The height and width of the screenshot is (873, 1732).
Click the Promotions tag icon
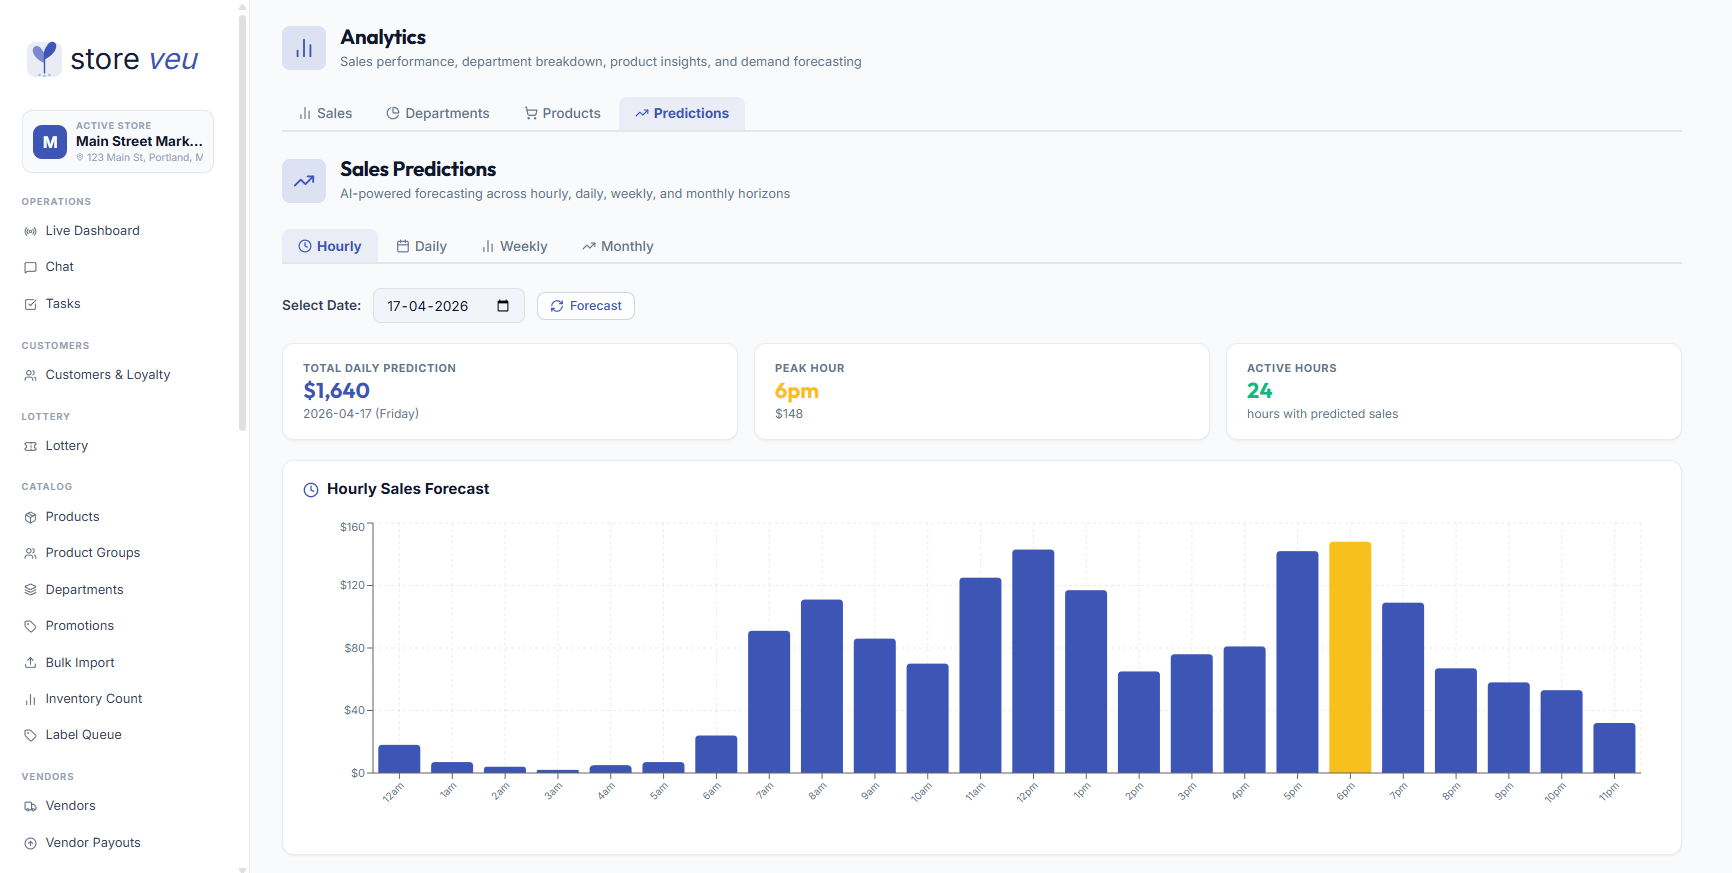point(30,626)
